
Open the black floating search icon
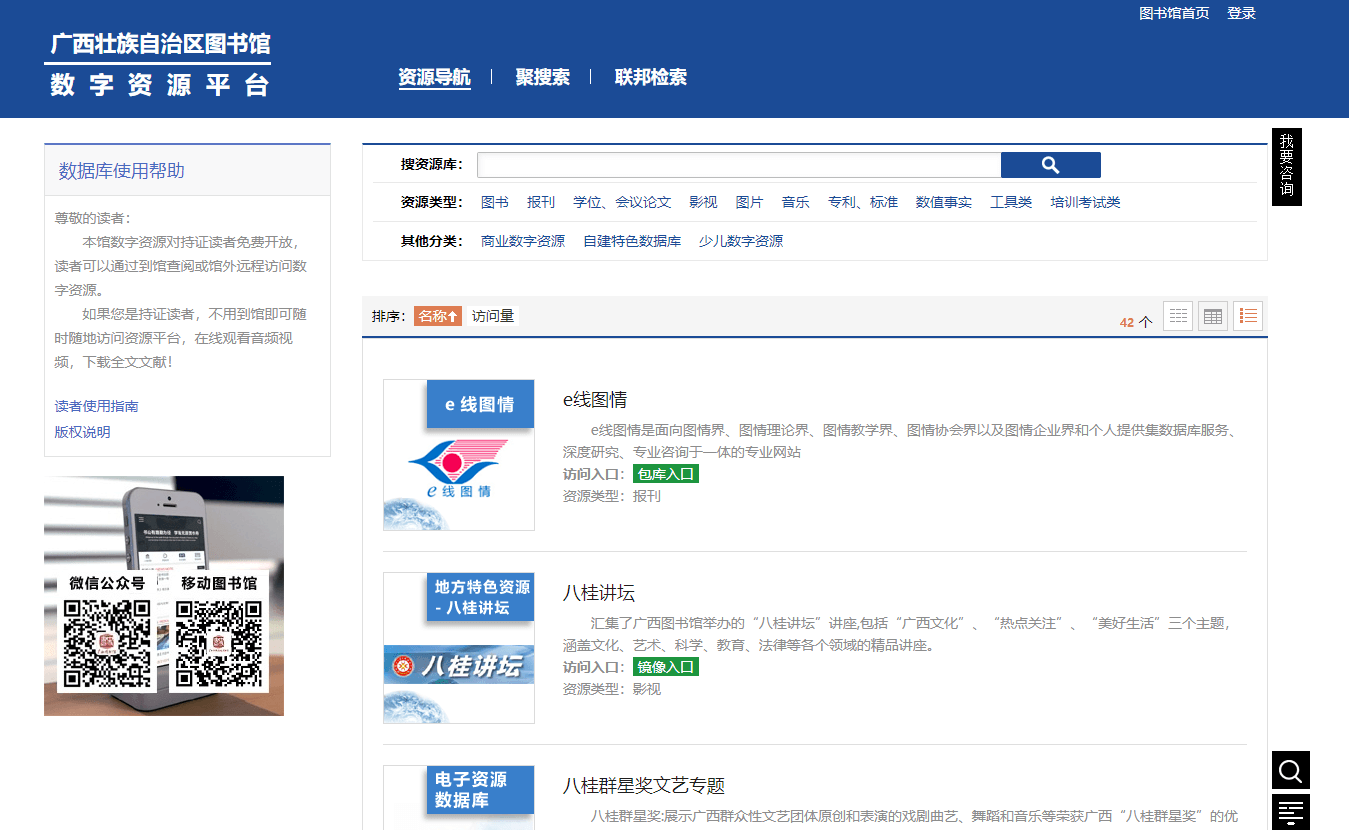click(1290, 770)
